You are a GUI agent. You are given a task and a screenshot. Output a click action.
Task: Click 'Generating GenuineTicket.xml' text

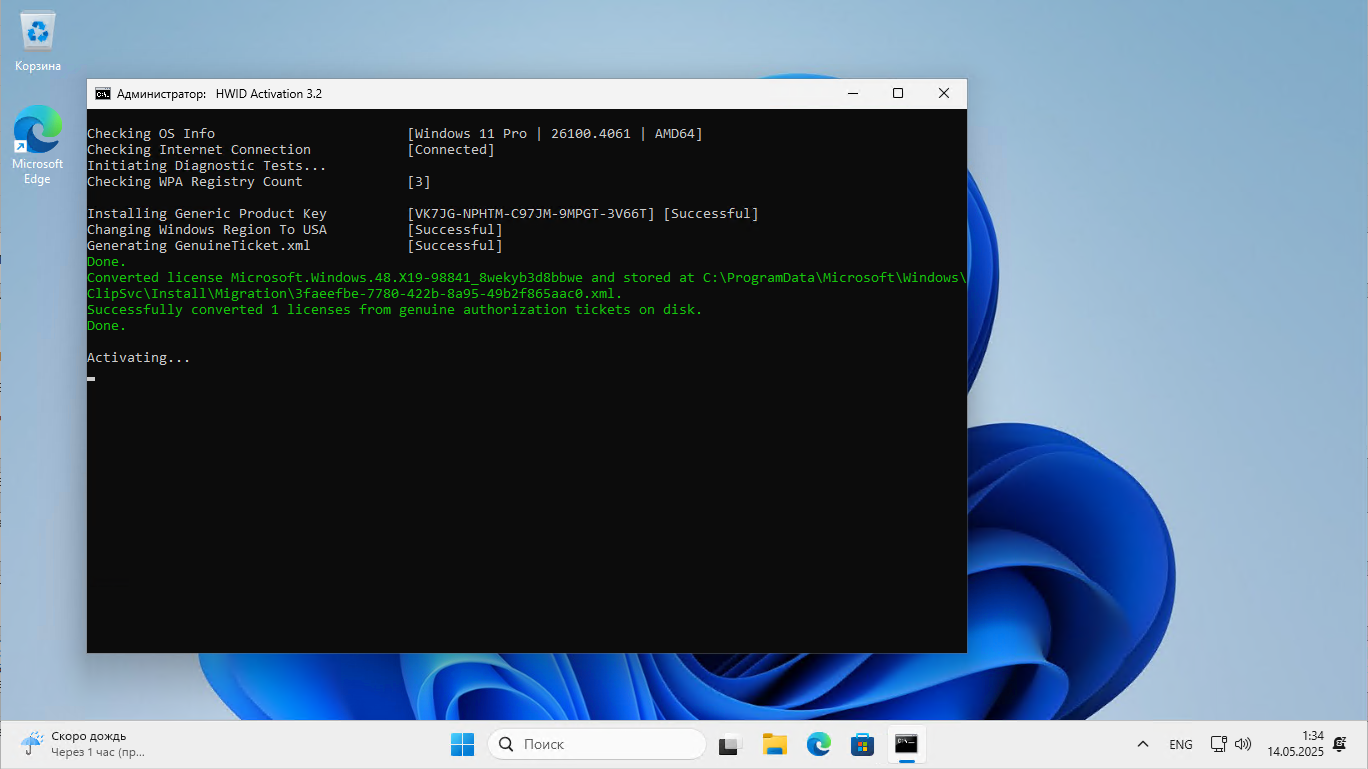[199, 245]
